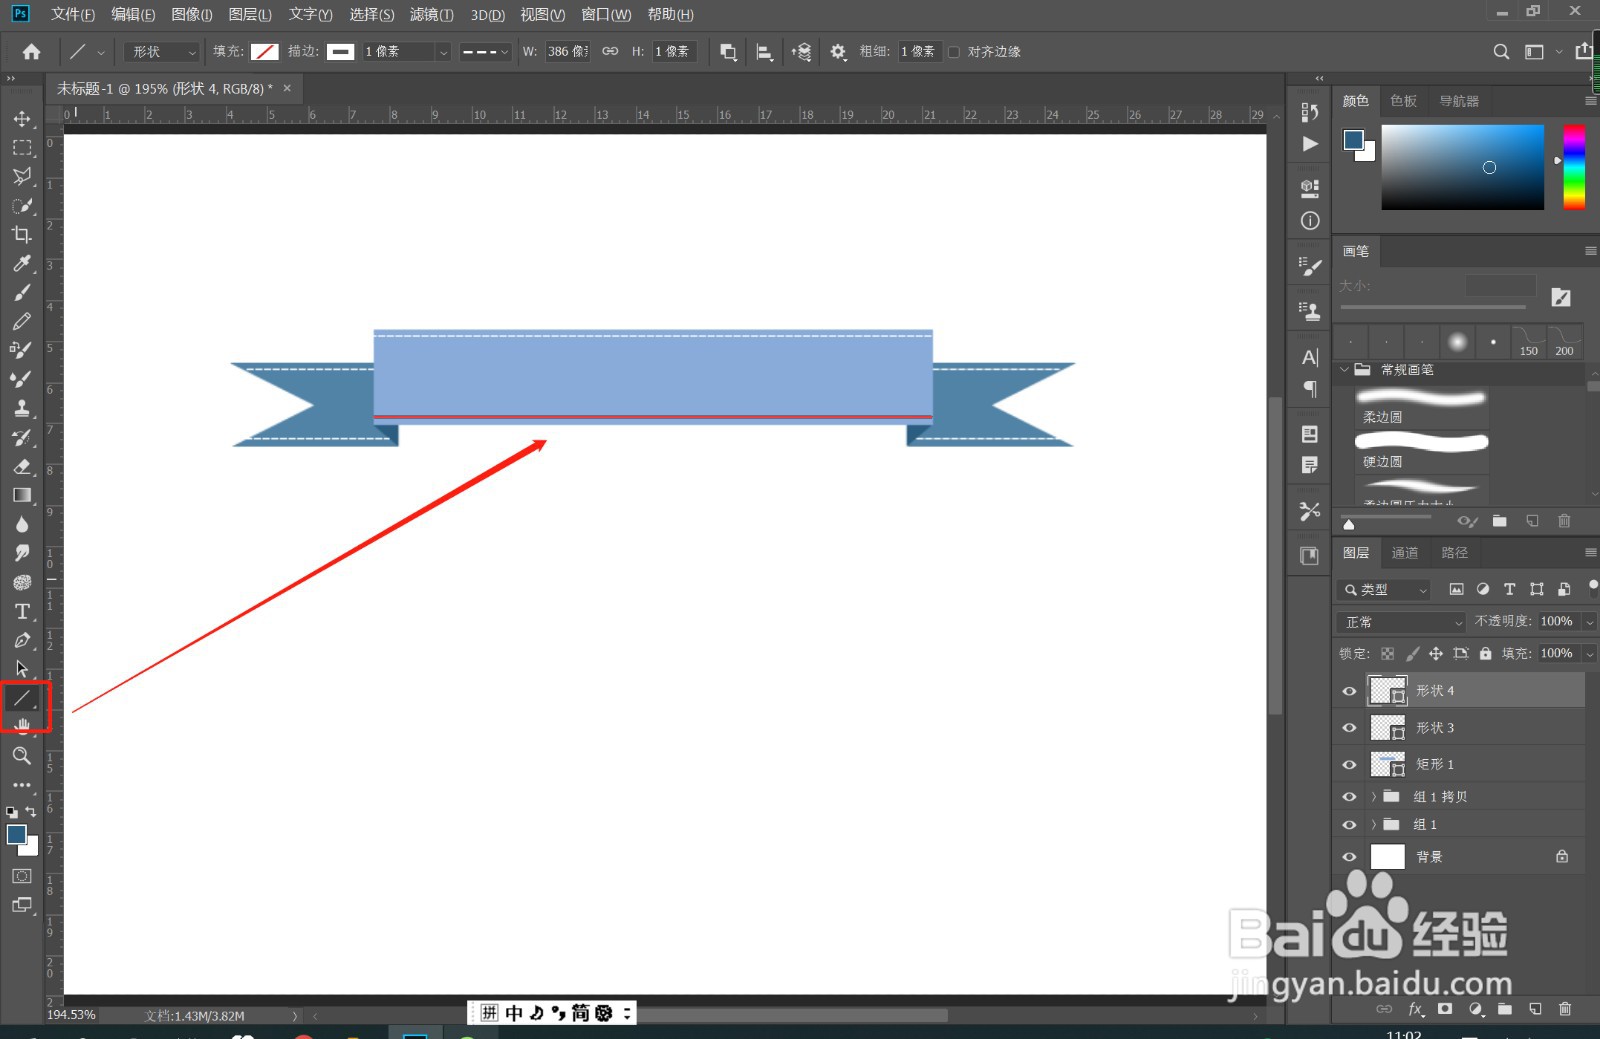Screen dimensions: 1600x1039
Task: Open the 正常 blend mode dropdown
Action: pyautogui.click(x=1401, y=622)
